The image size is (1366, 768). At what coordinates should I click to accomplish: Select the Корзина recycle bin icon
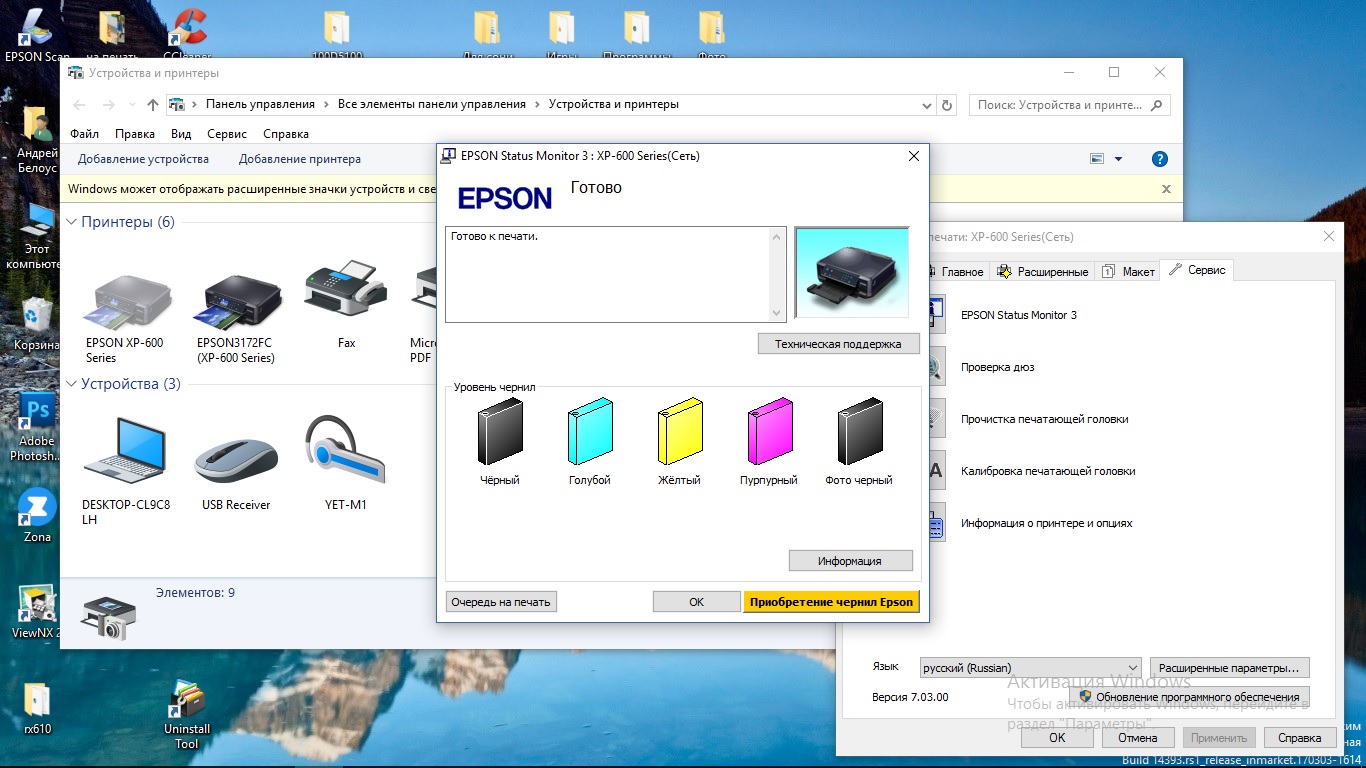38,324
